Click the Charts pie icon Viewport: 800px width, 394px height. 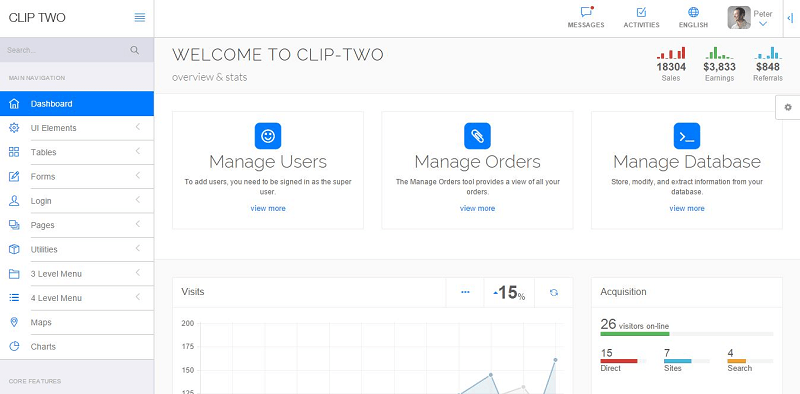(x=14, y=347)
